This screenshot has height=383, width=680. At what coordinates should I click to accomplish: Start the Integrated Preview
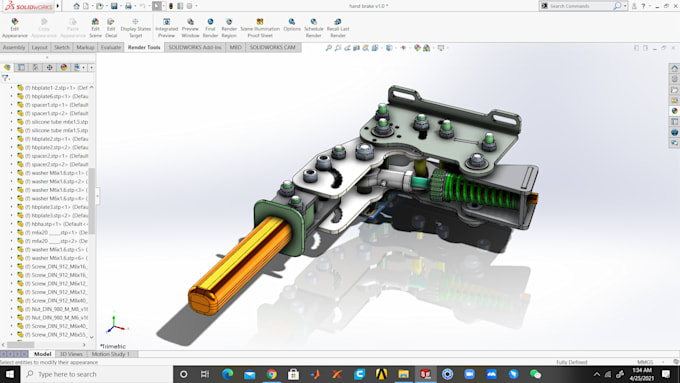tap(167, 28)
